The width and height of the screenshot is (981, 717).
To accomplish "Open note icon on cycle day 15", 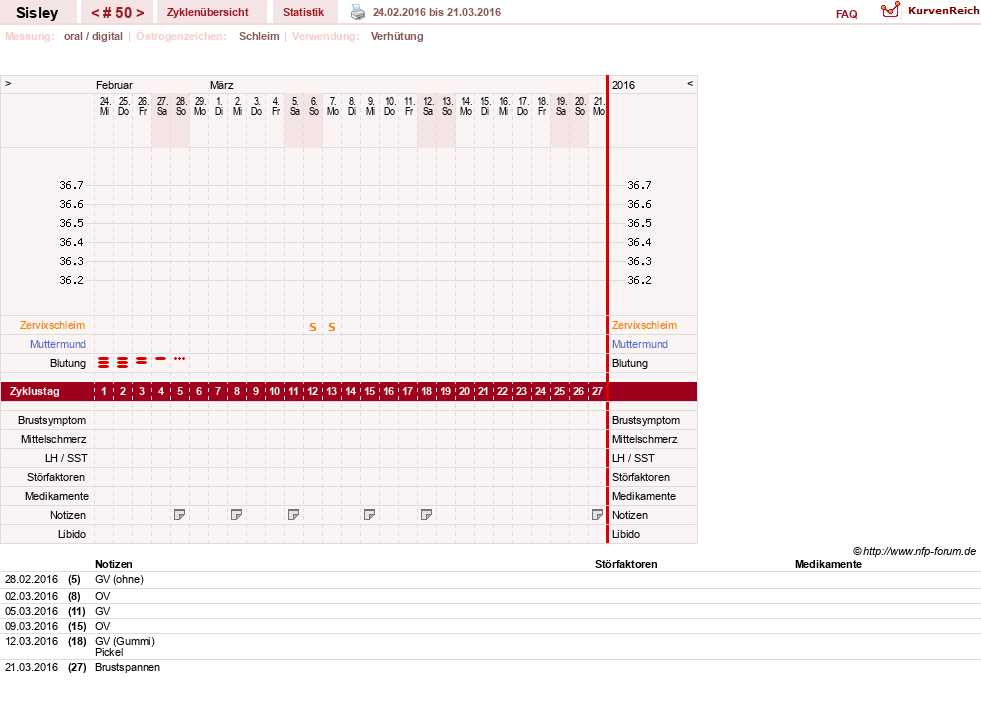I will 369,515.
